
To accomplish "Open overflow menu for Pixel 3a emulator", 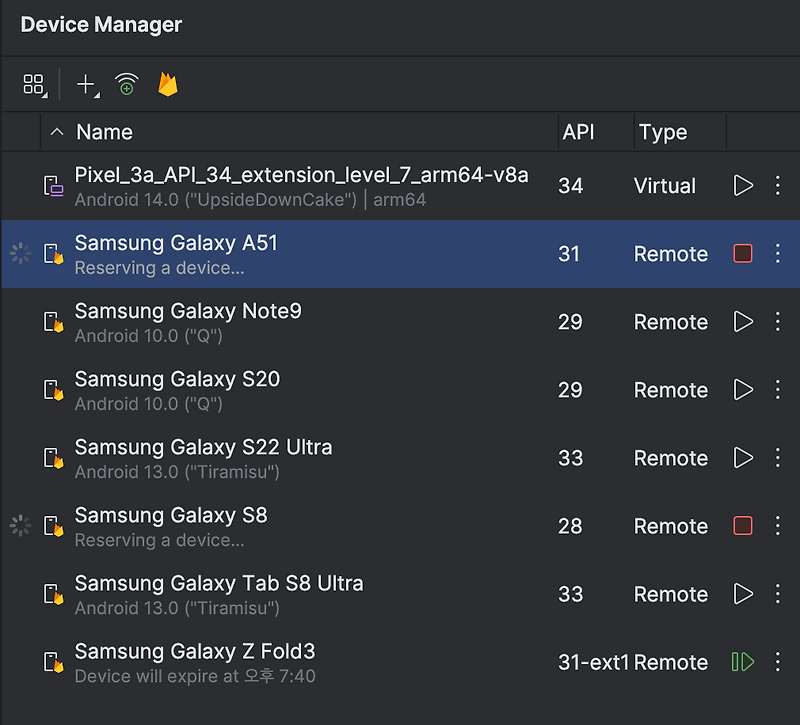I will [x=778, y=186].
